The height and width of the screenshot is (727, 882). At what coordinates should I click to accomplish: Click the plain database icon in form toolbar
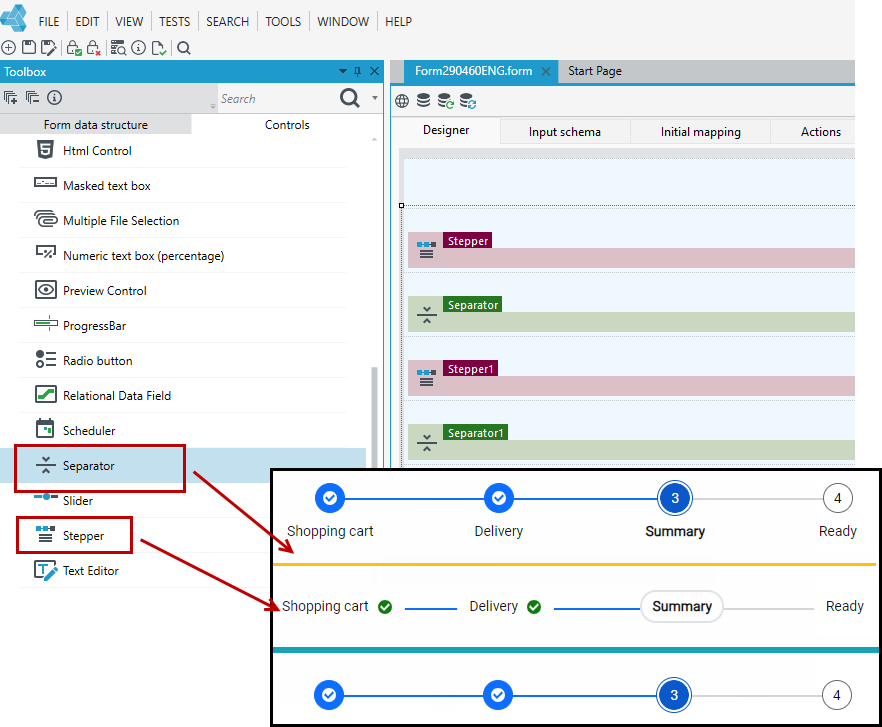tap(424, 101)
